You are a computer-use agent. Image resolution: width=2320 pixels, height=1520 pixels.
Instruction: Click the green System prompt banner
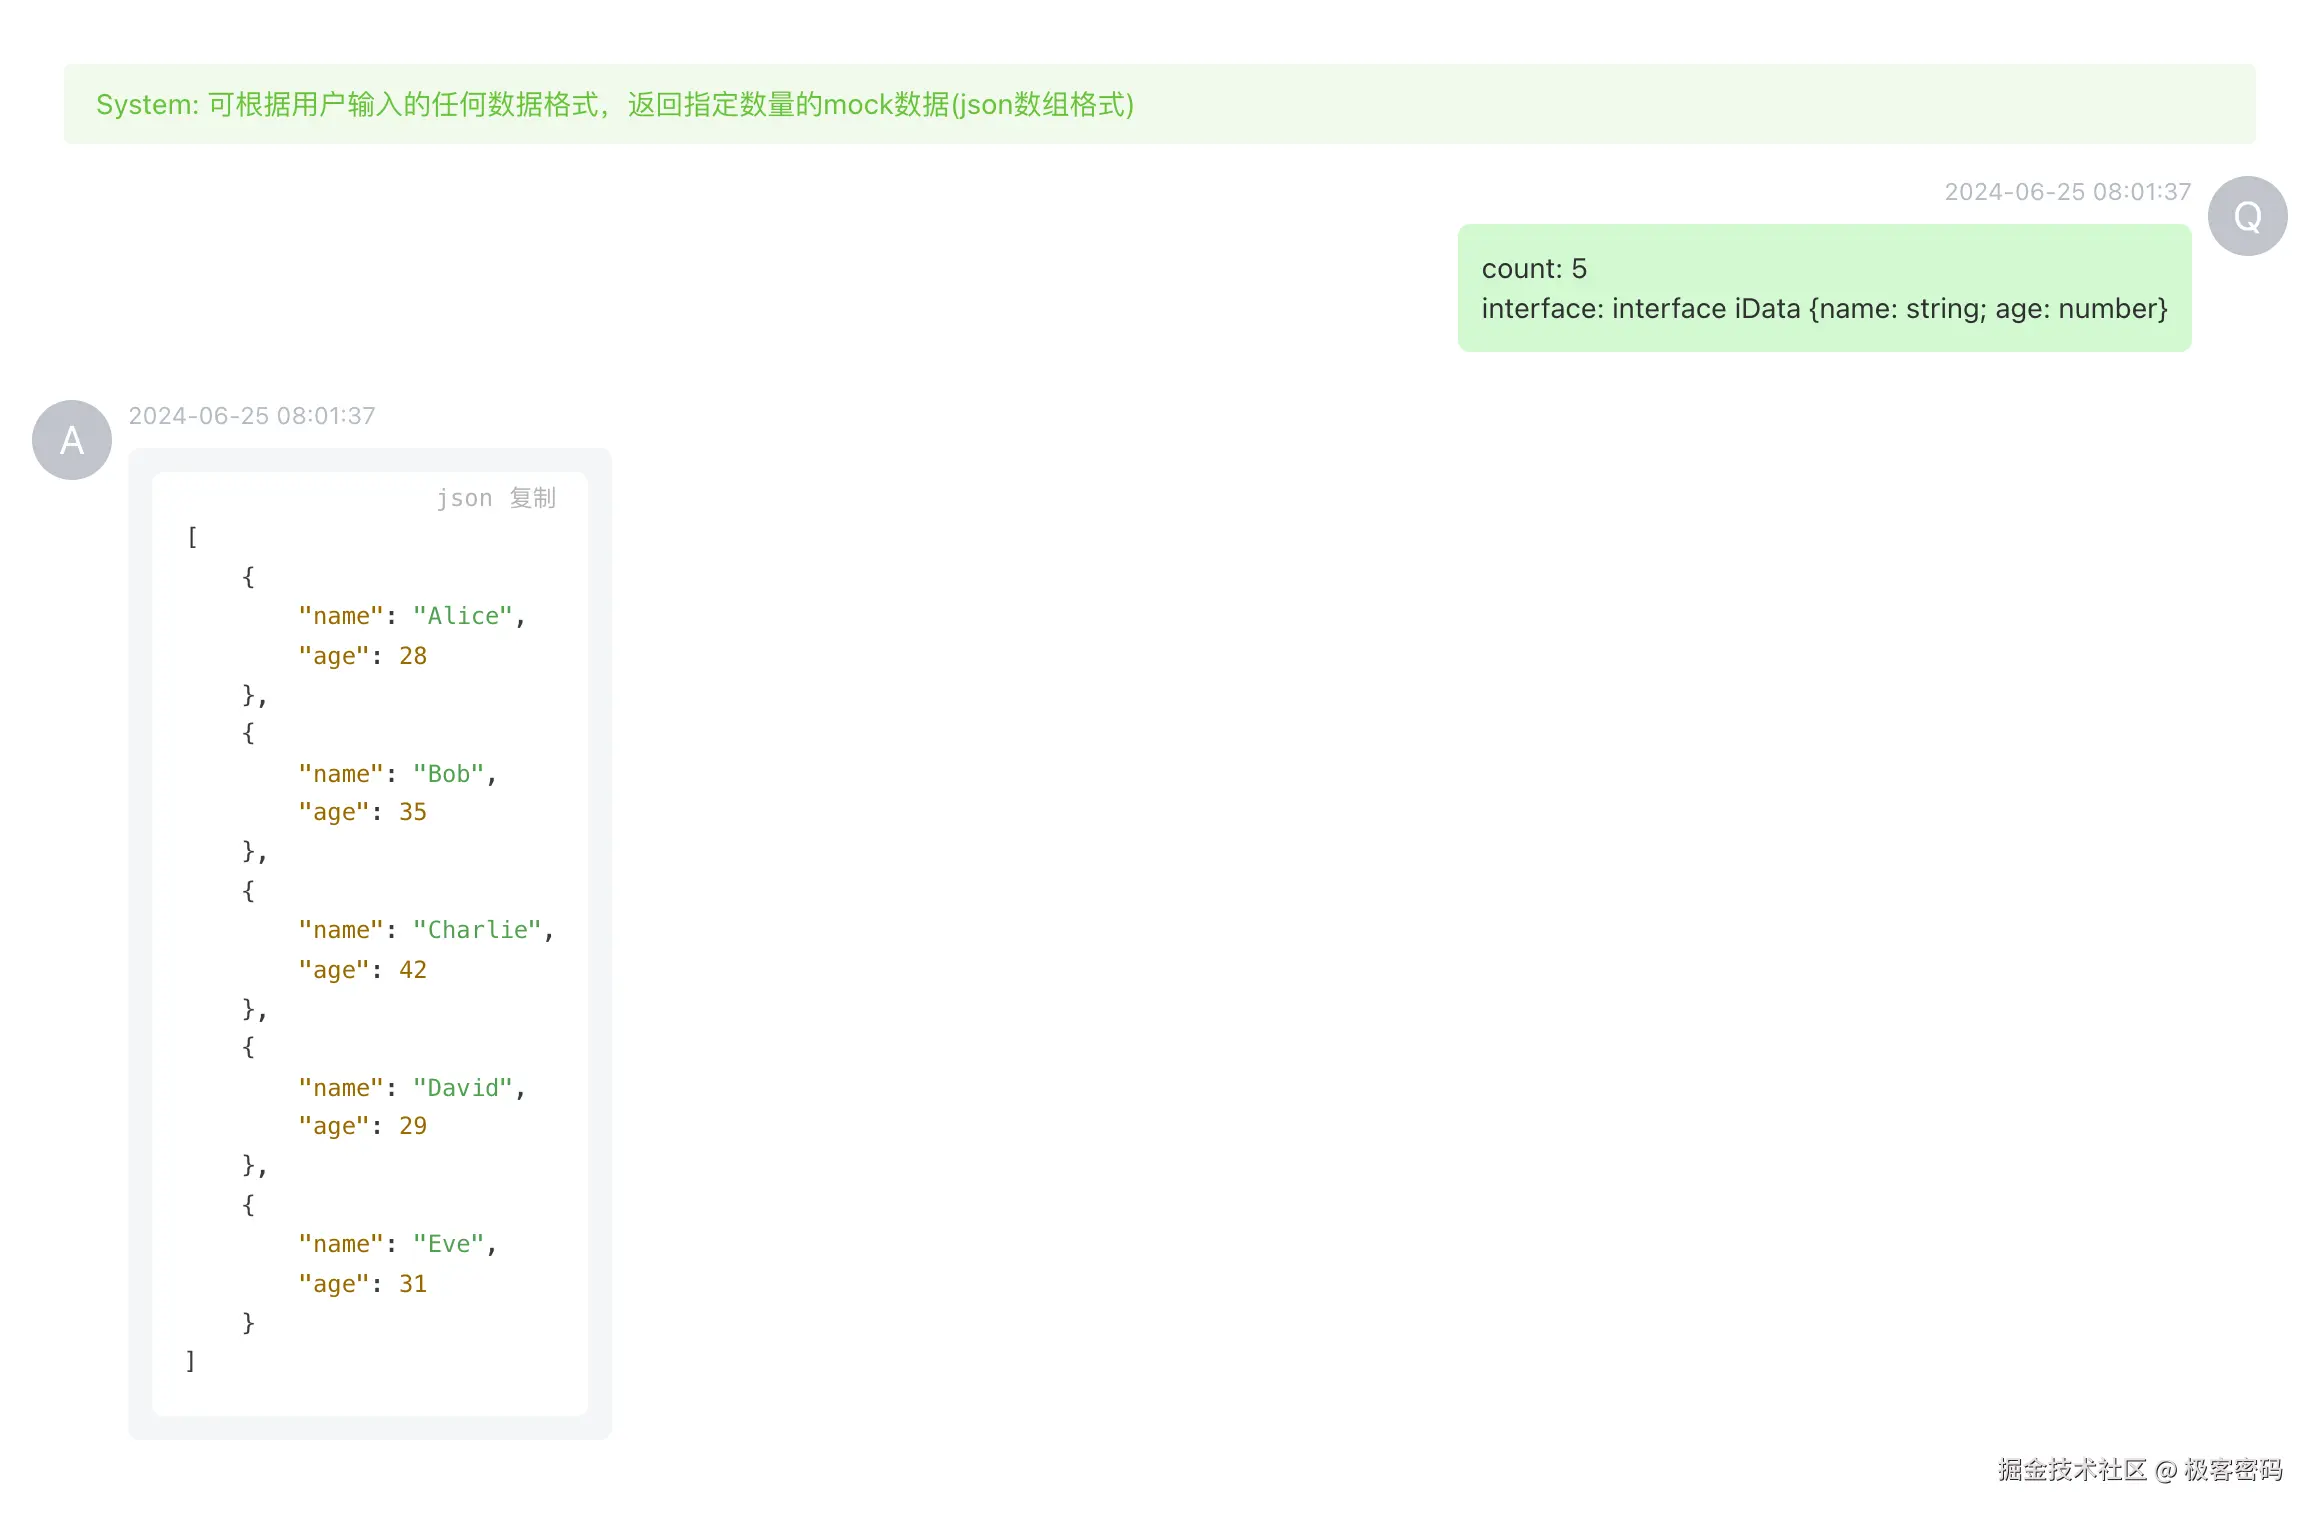1159,104
